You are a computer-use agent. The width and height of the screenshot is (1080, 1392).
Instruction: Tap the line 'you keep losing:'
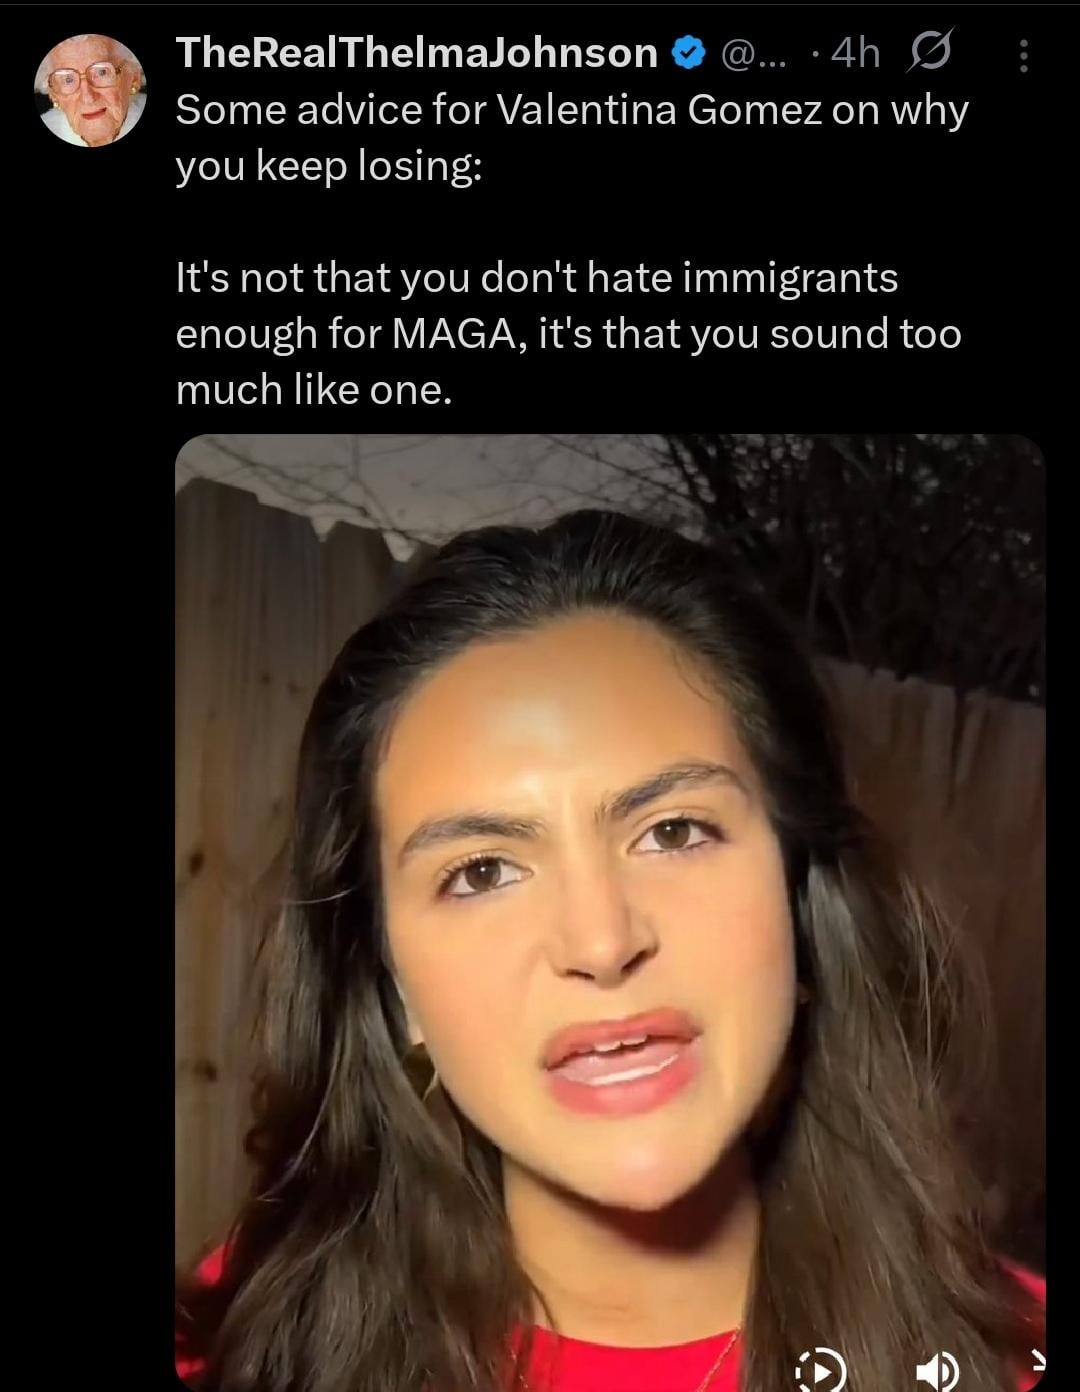tap(329, 167)
